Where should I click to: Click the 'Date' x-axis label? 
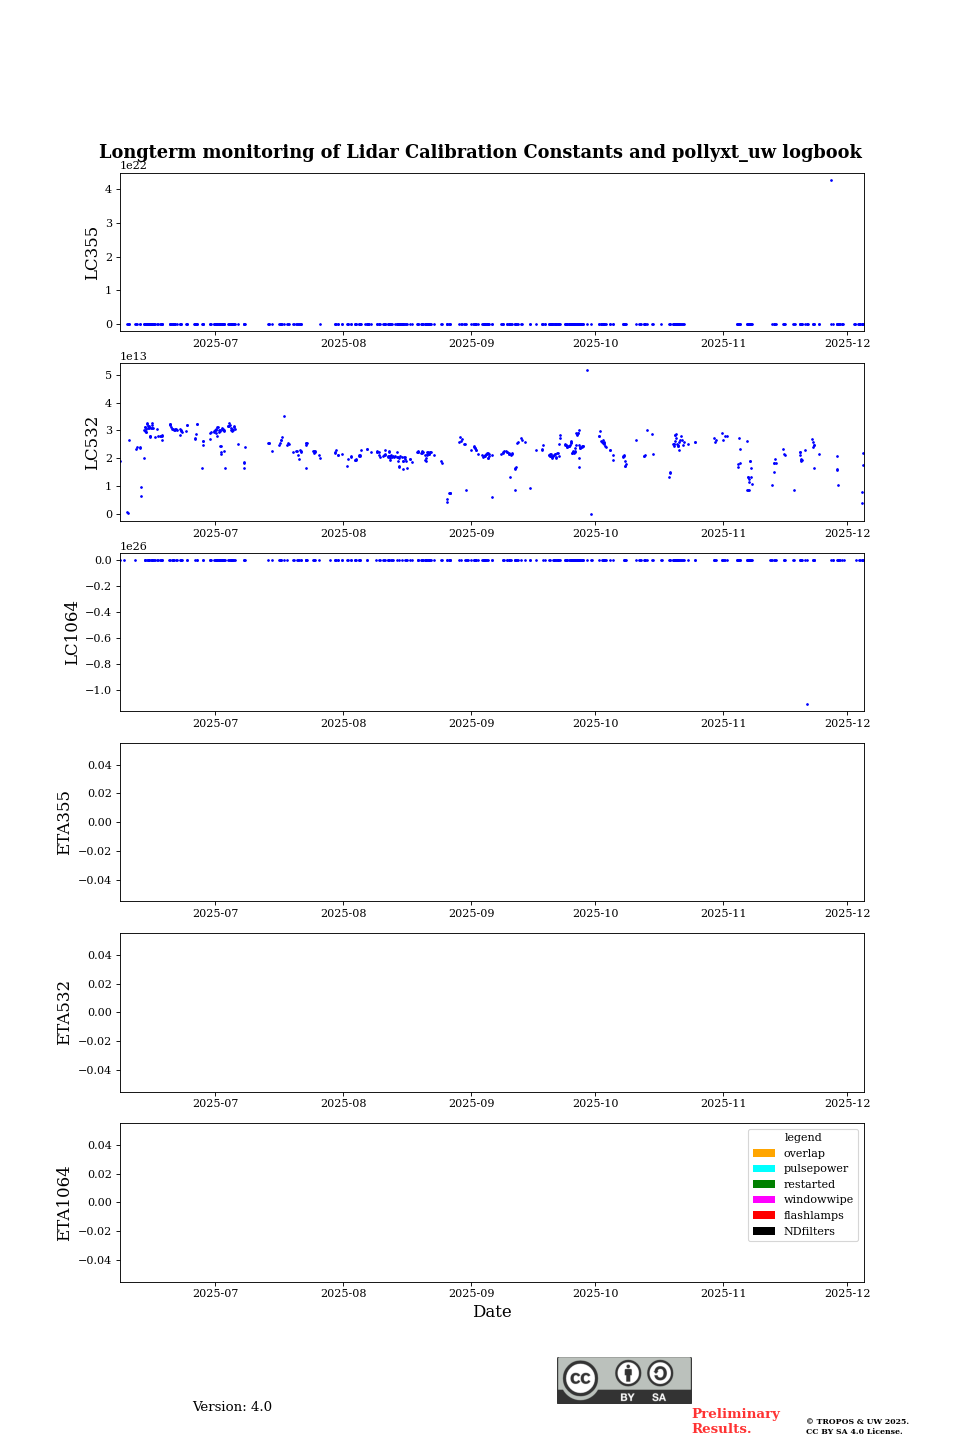(x=492, y=1312)
